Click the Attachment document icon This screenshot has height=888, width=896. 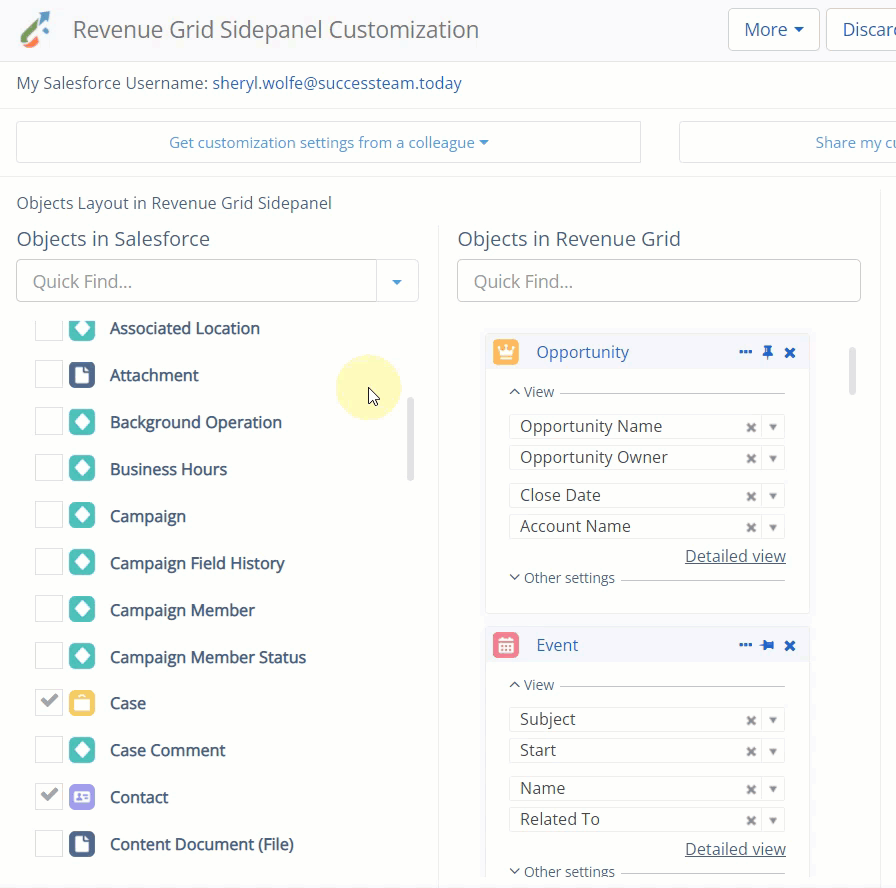click(82, 375)
